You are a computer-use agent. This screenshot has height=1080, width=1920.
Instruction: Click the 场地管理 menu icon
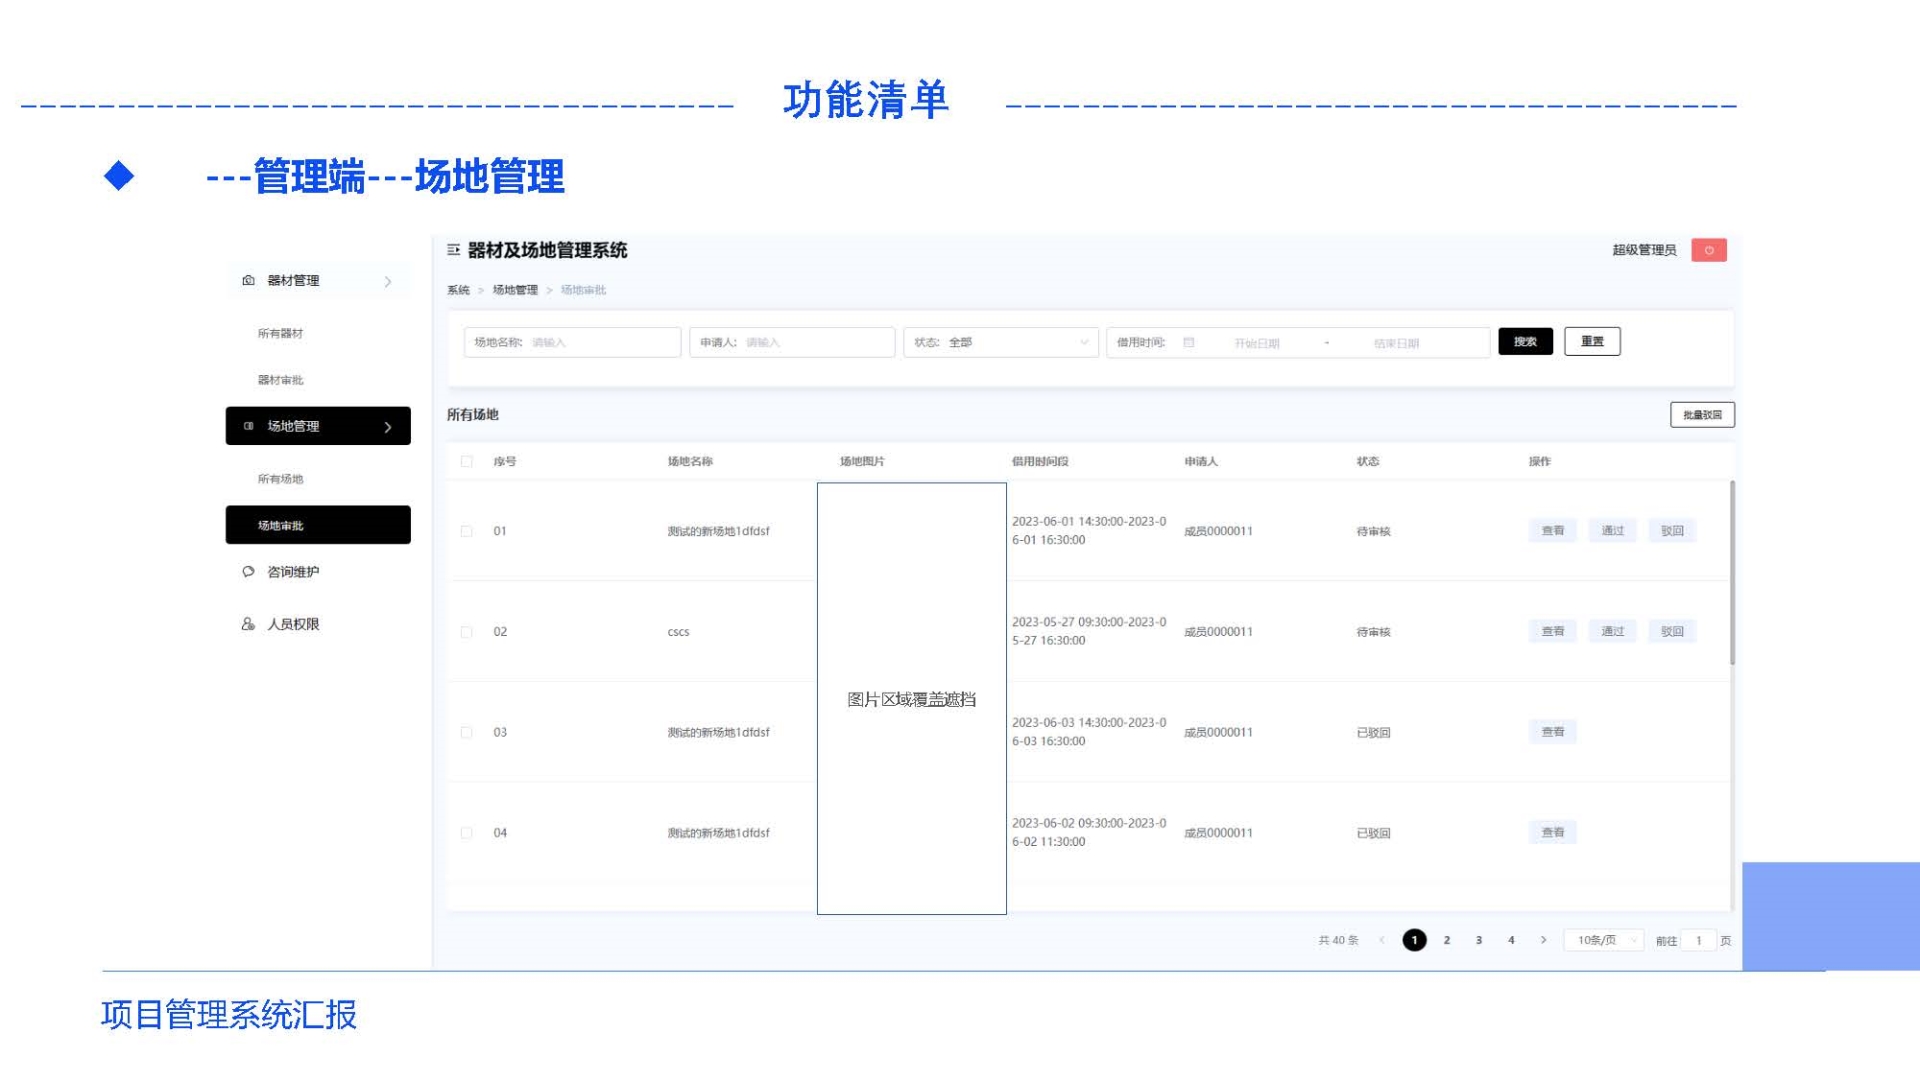point(248,426)
